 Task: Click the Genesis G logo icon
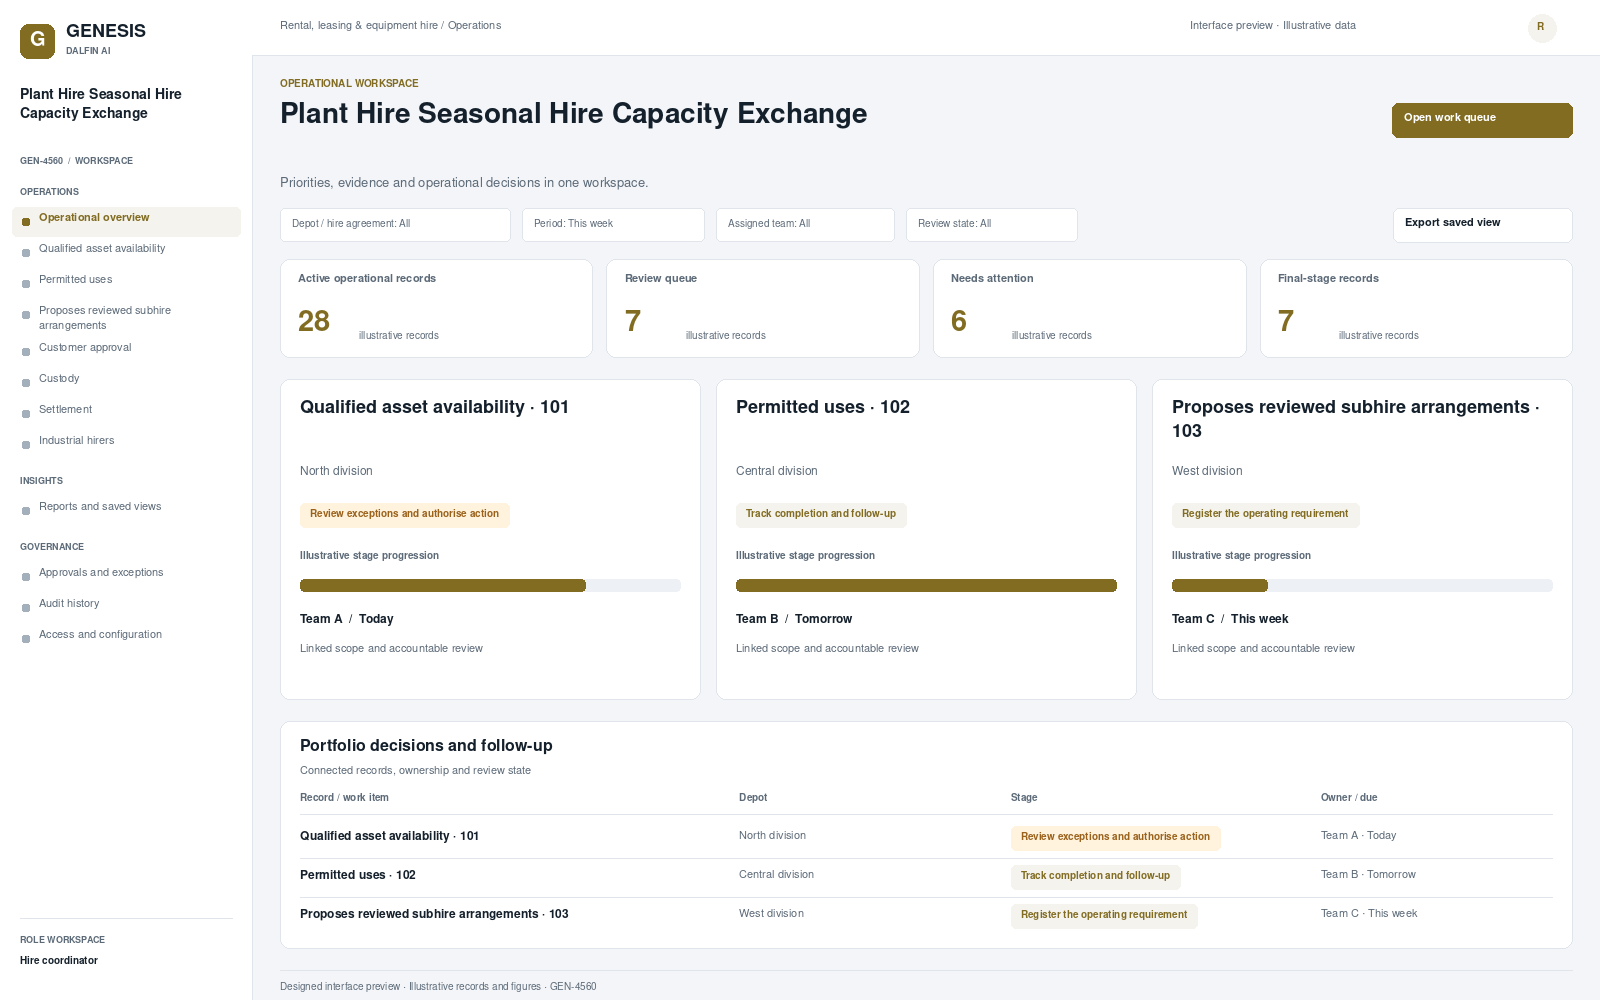click(x=37, y=41)
